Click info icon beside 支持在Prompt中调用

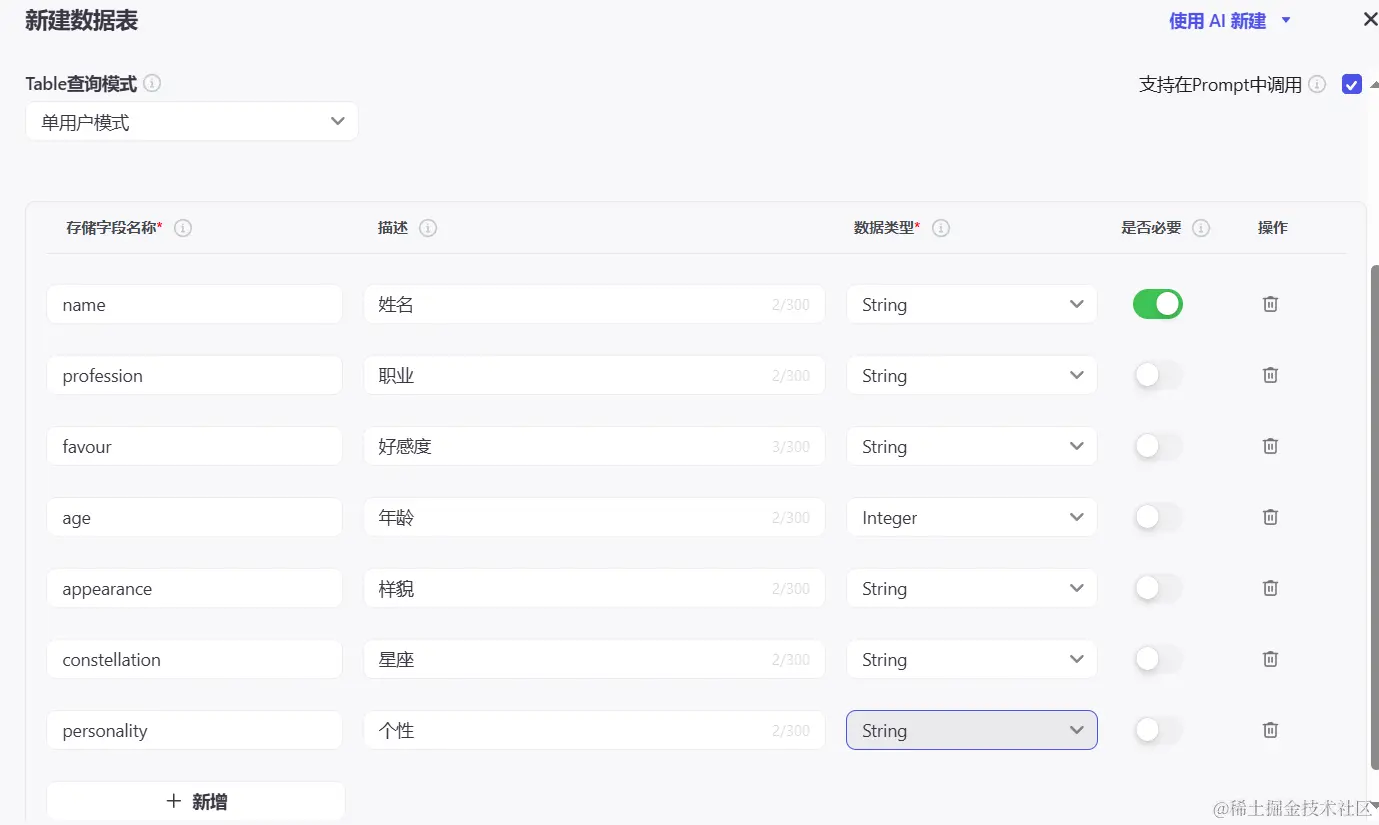click(x=1317, y=84)
